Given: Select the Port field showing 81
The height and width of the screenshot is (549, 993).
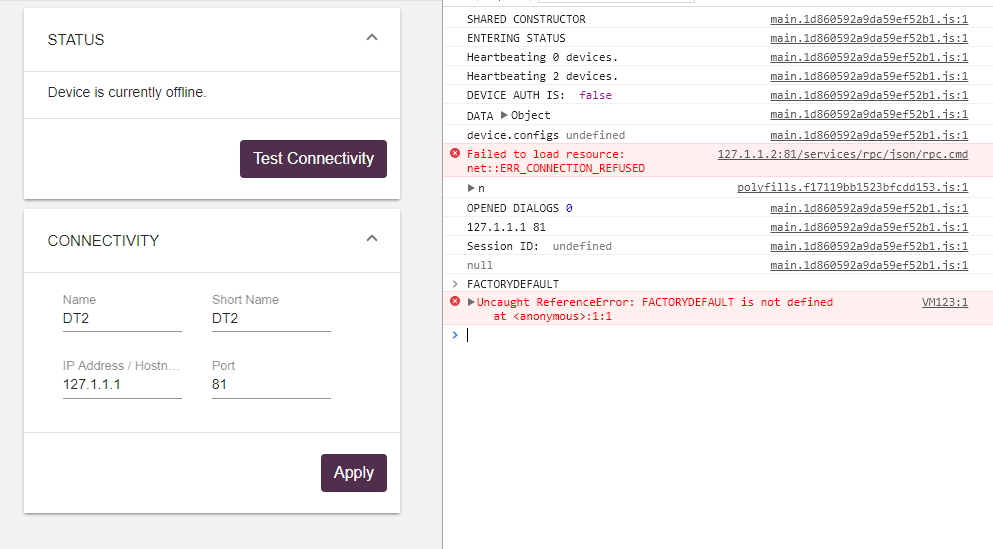Looking at the screenshot, I should pyautogui.click(x=270, y=384).
